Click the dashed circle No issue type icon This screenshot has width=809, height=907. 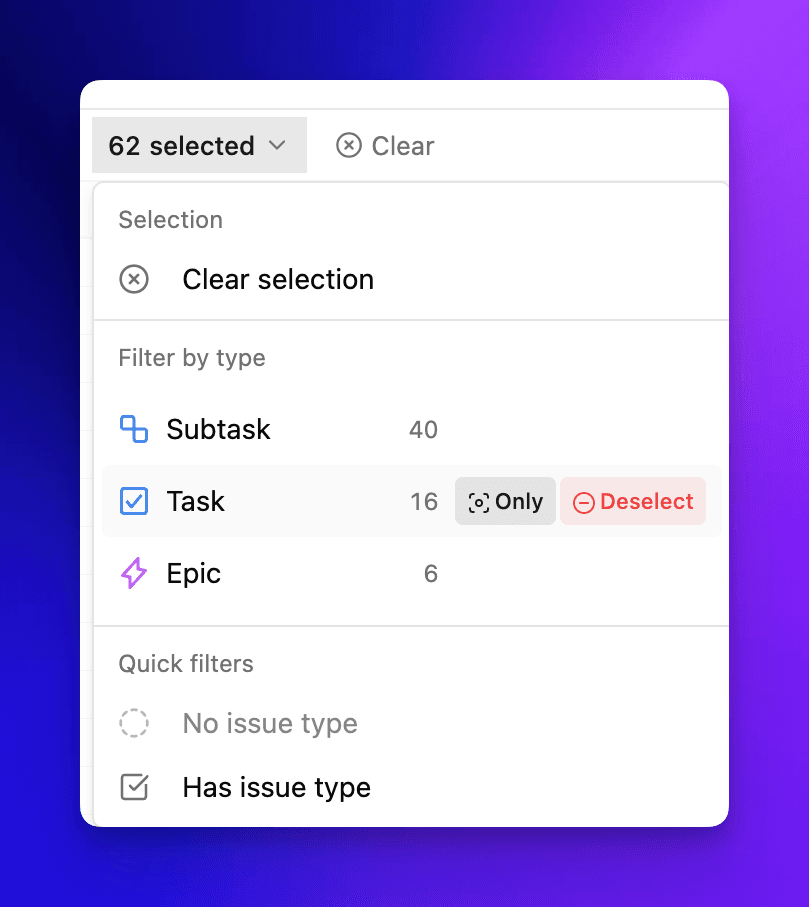click(134, 723)
